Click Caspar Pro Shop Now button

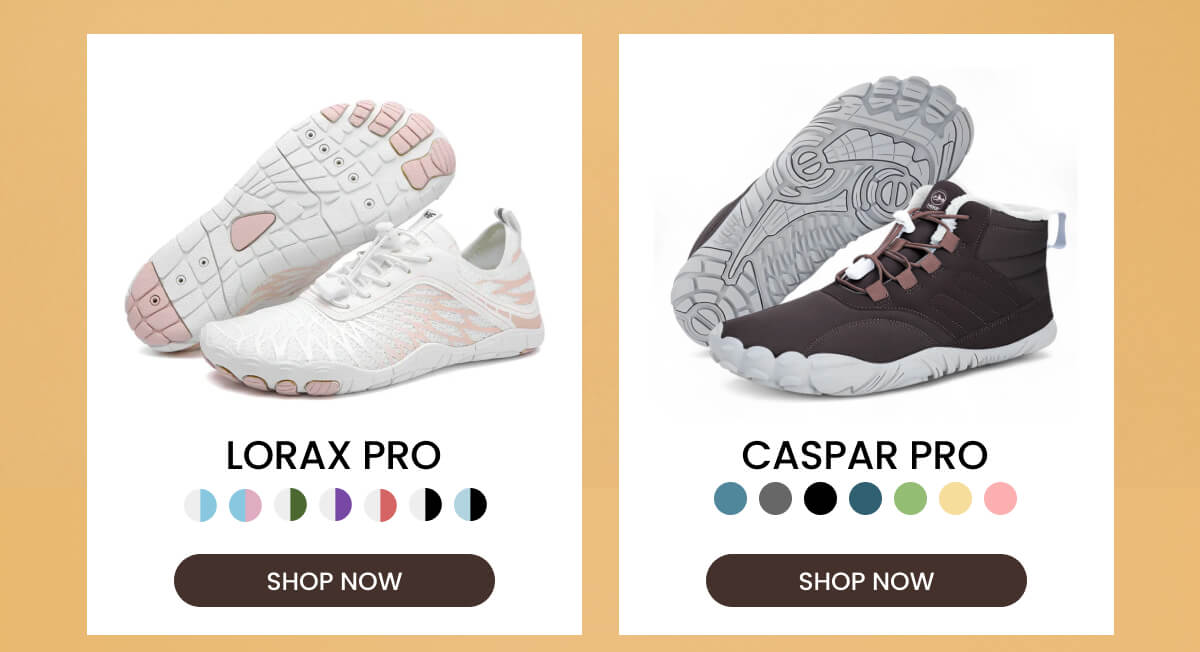tap(866, 581)
